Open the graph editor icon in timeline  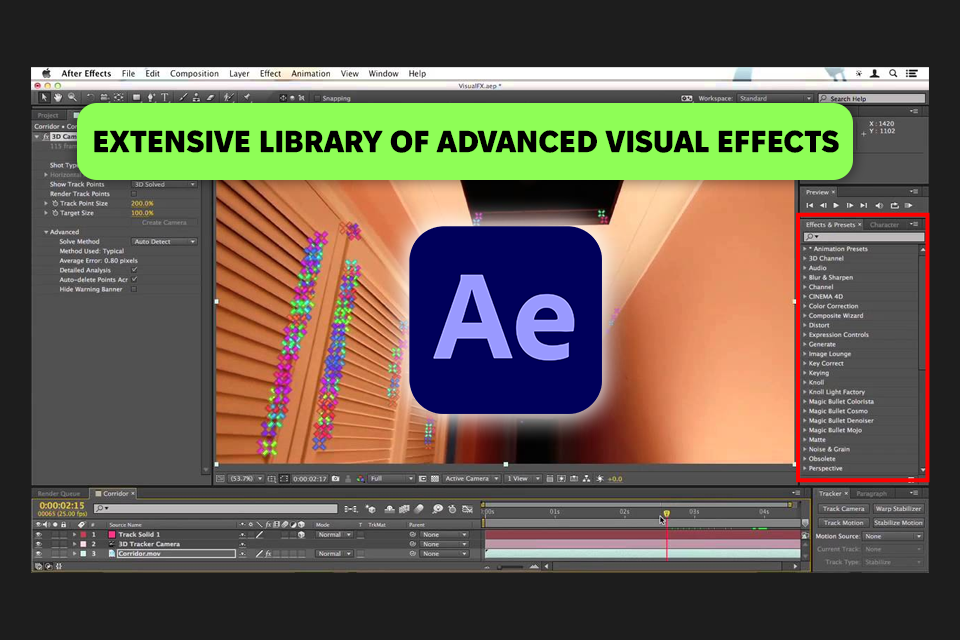[467, 509]
